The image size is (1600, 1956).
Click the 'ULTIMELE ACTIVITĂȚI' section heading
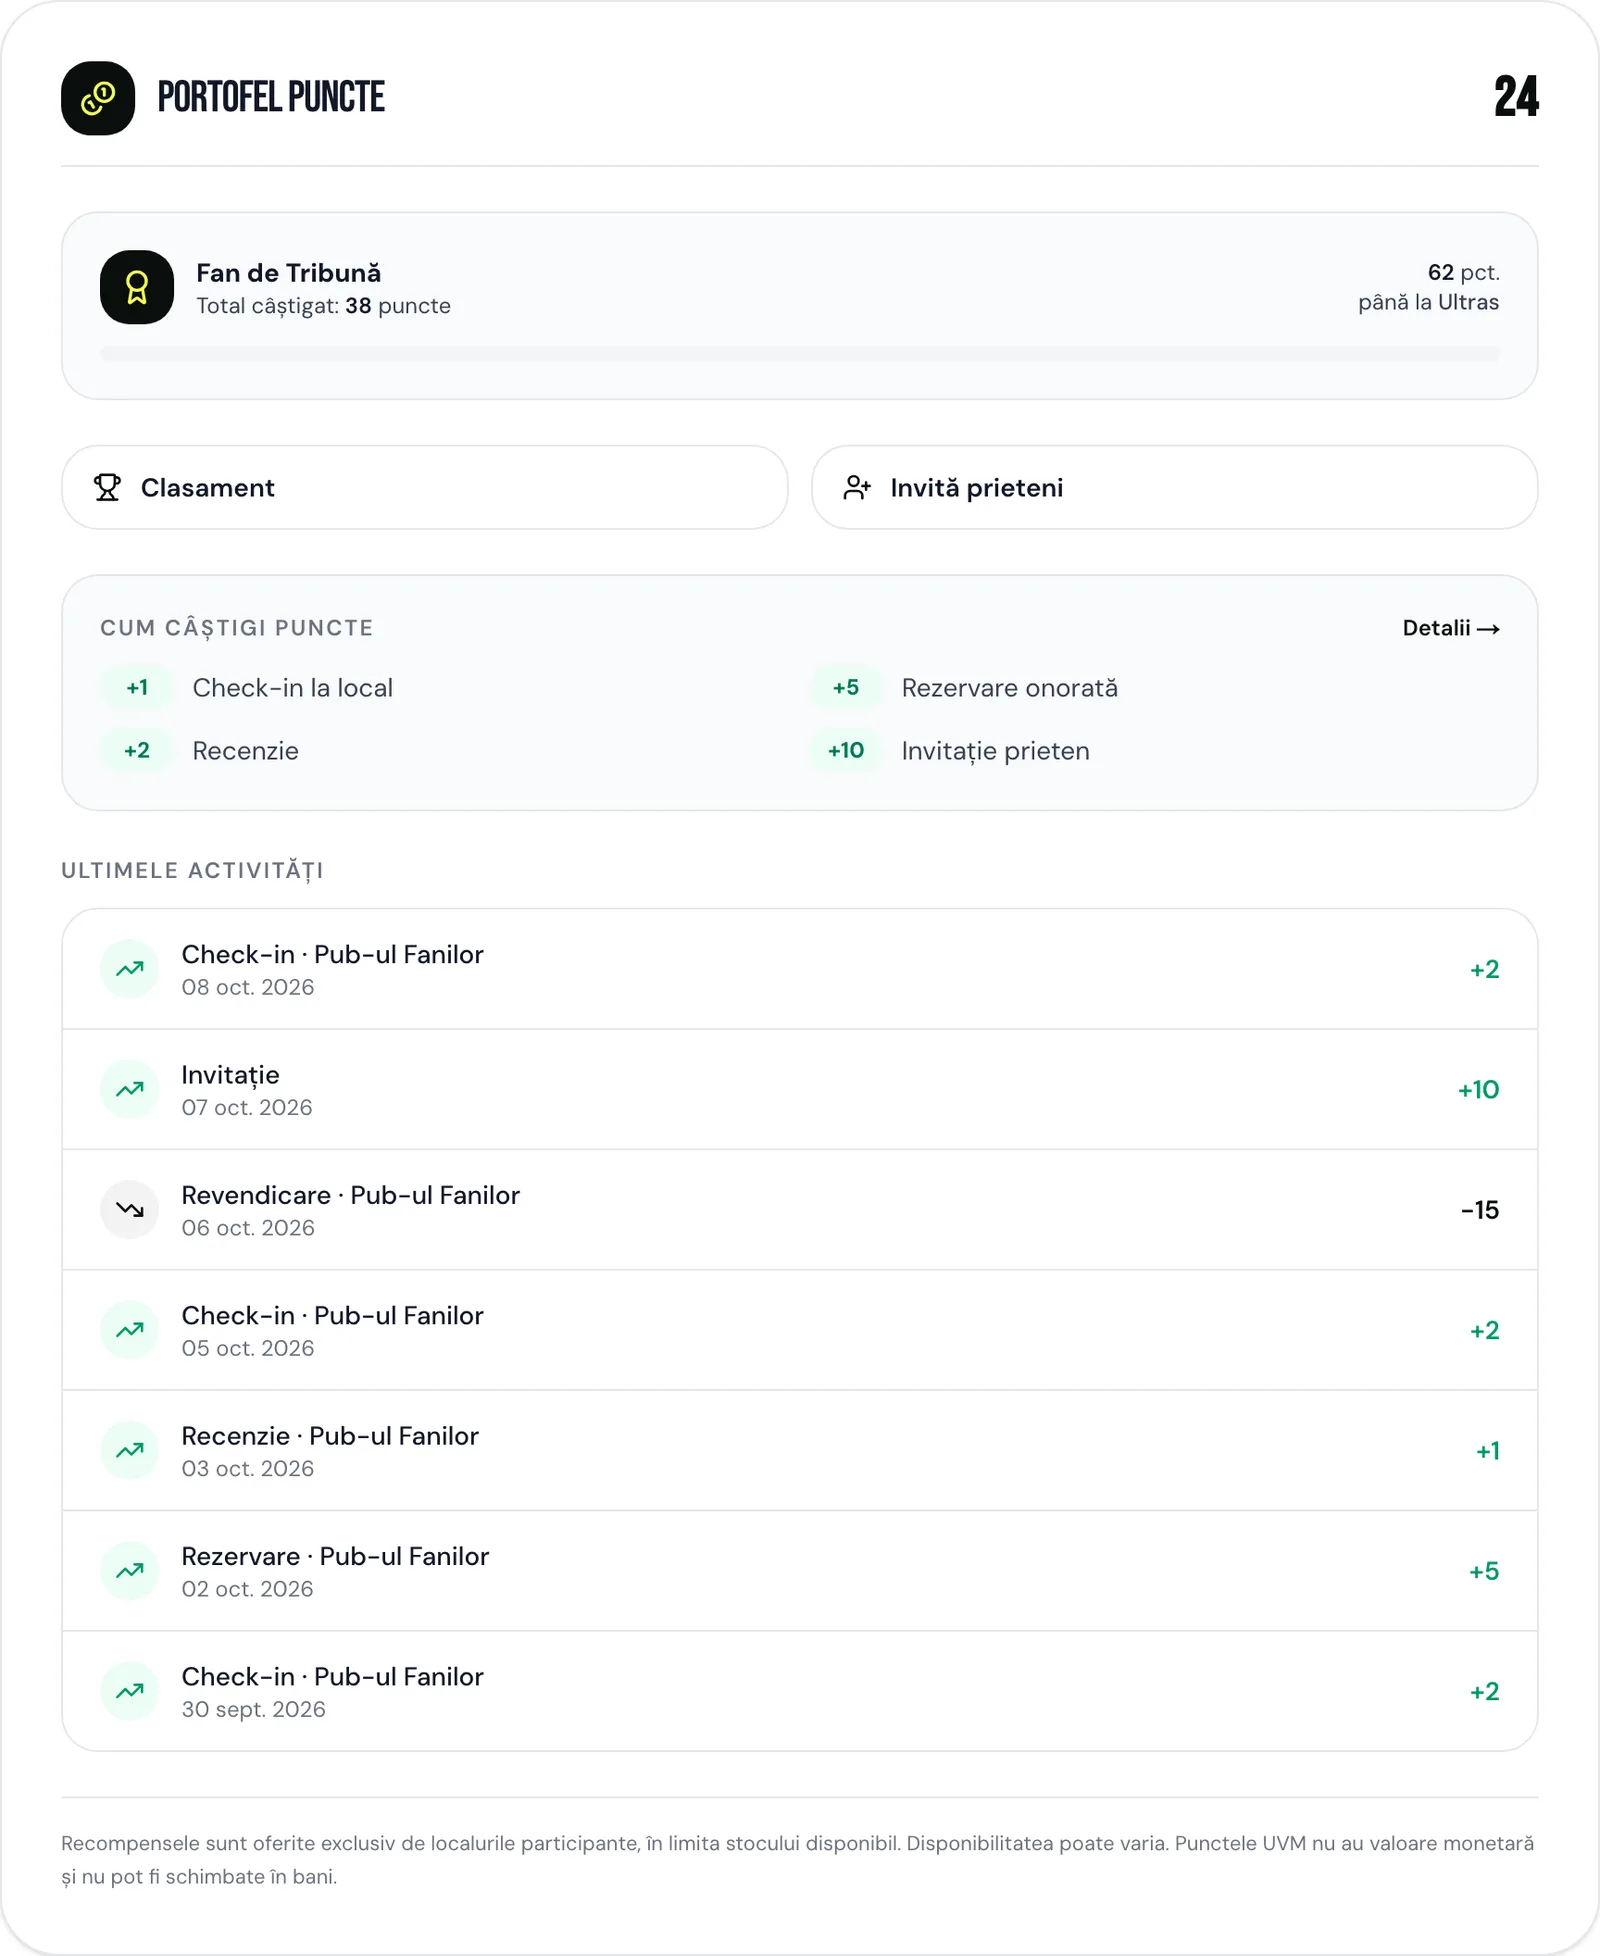[192, 871]
